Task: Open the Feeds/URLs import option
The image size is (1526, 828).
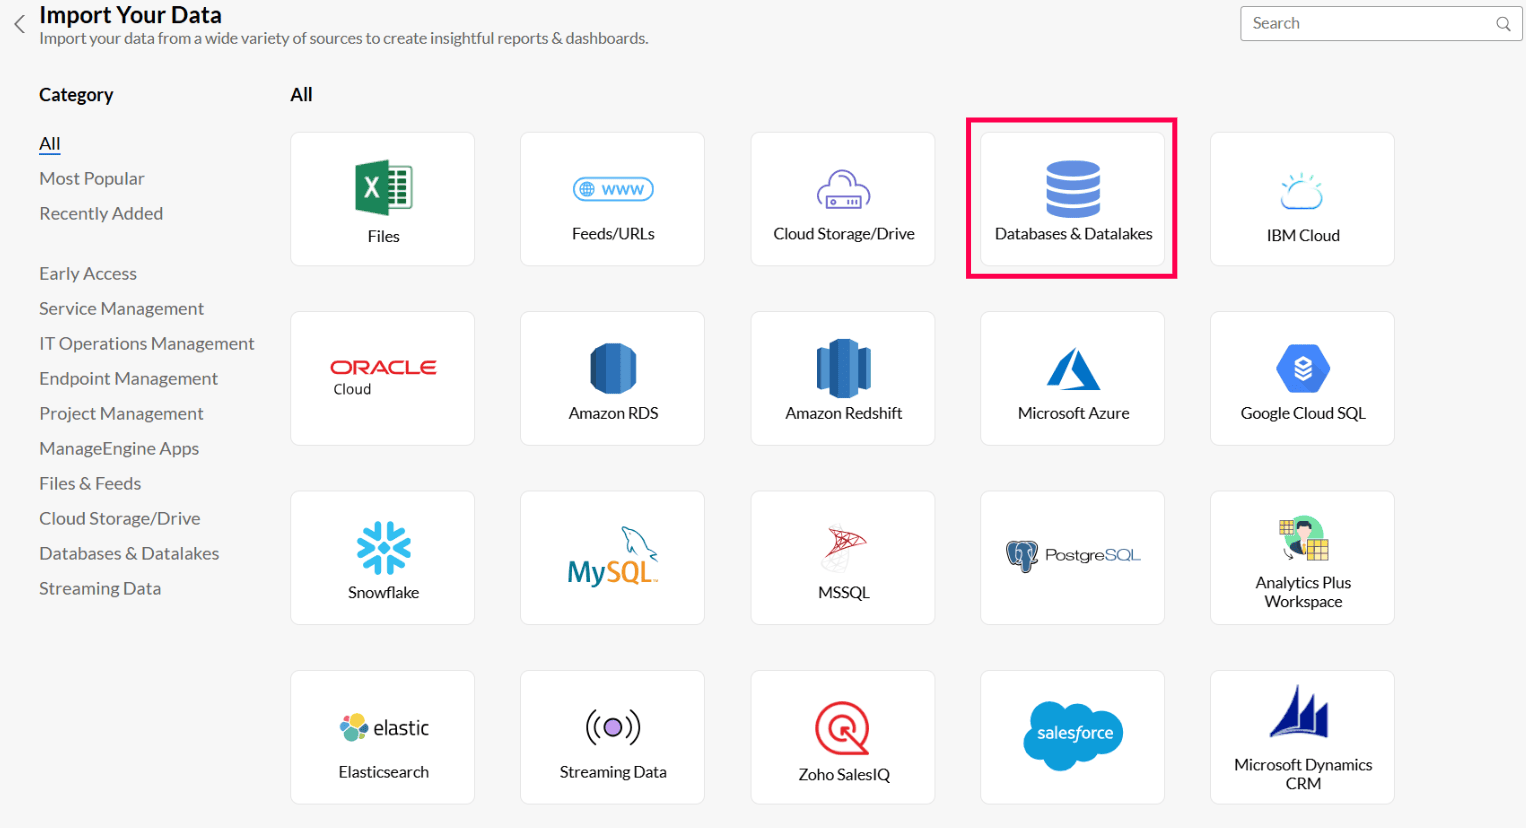Action: coord(612,199)
